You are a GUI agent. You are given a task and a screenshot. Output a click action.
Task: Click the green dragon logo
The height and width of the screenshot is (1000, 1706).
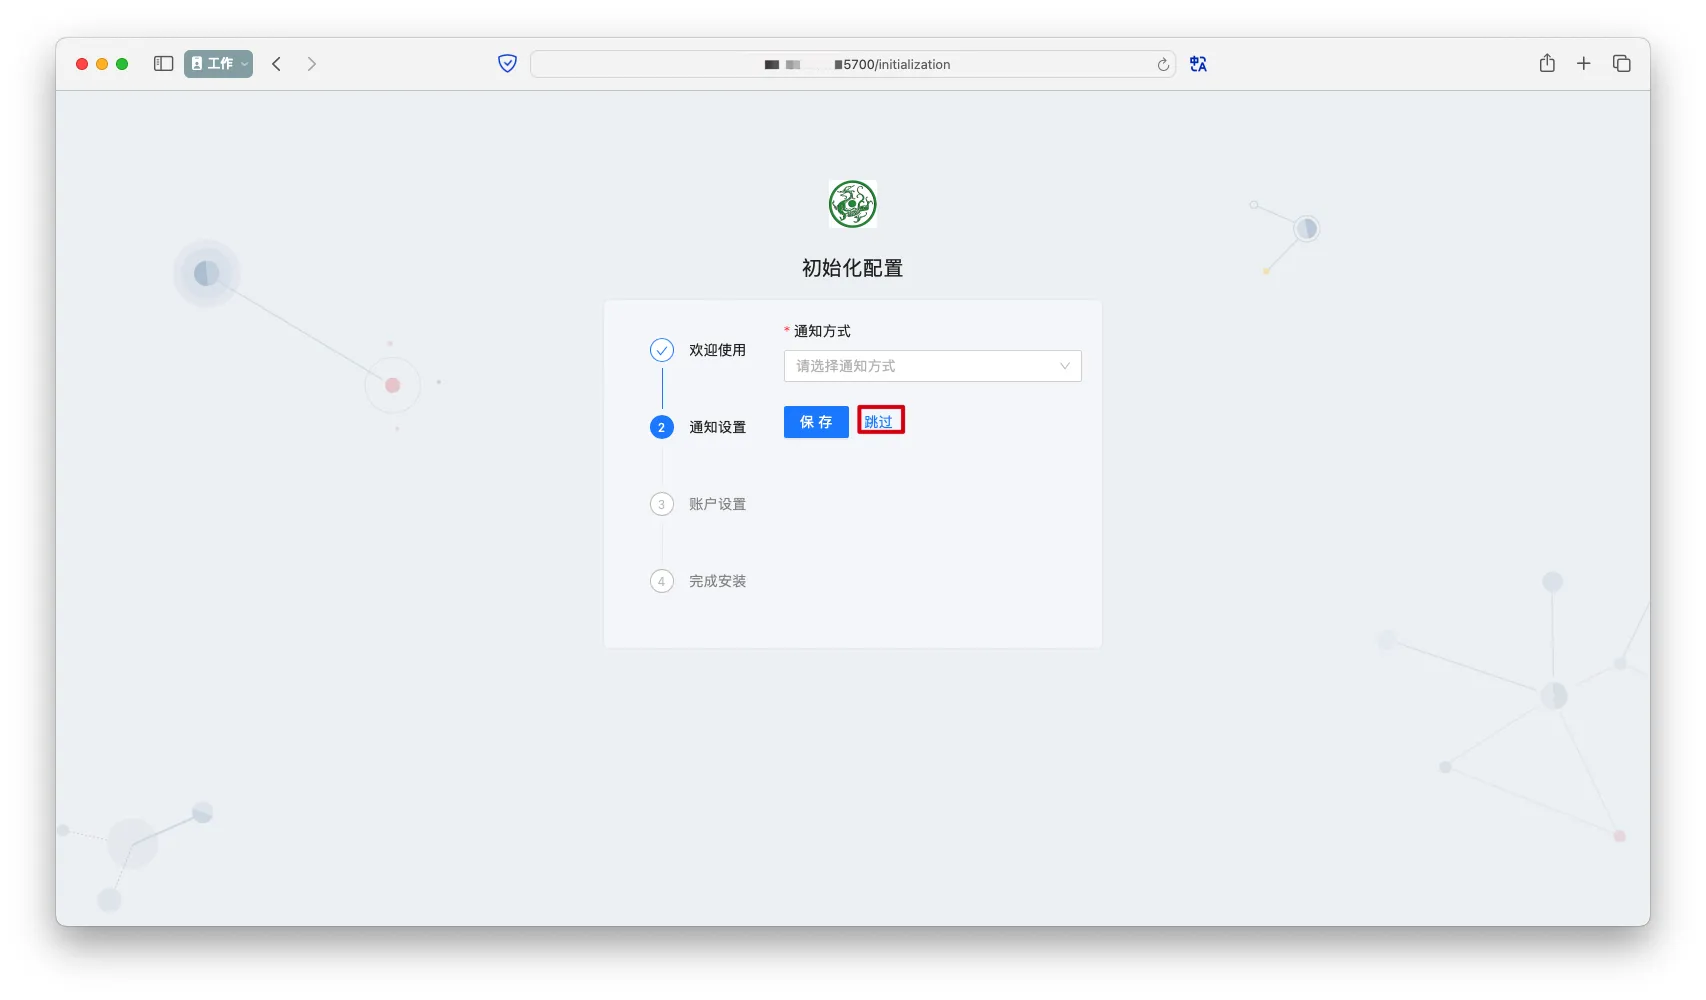coord(852,205)
